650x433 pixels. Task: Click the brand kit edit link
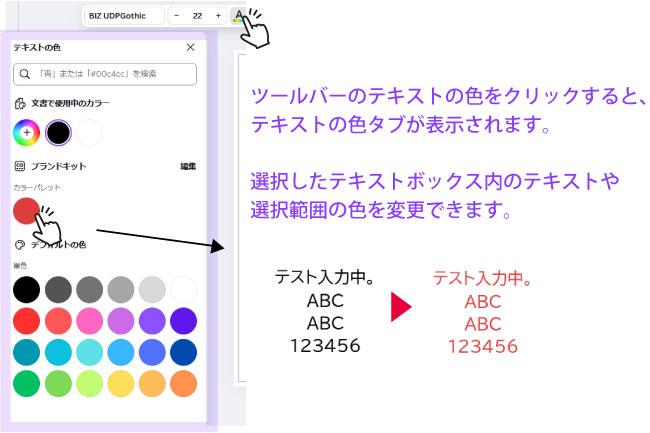pyautogui.click(x=188, y=166)
